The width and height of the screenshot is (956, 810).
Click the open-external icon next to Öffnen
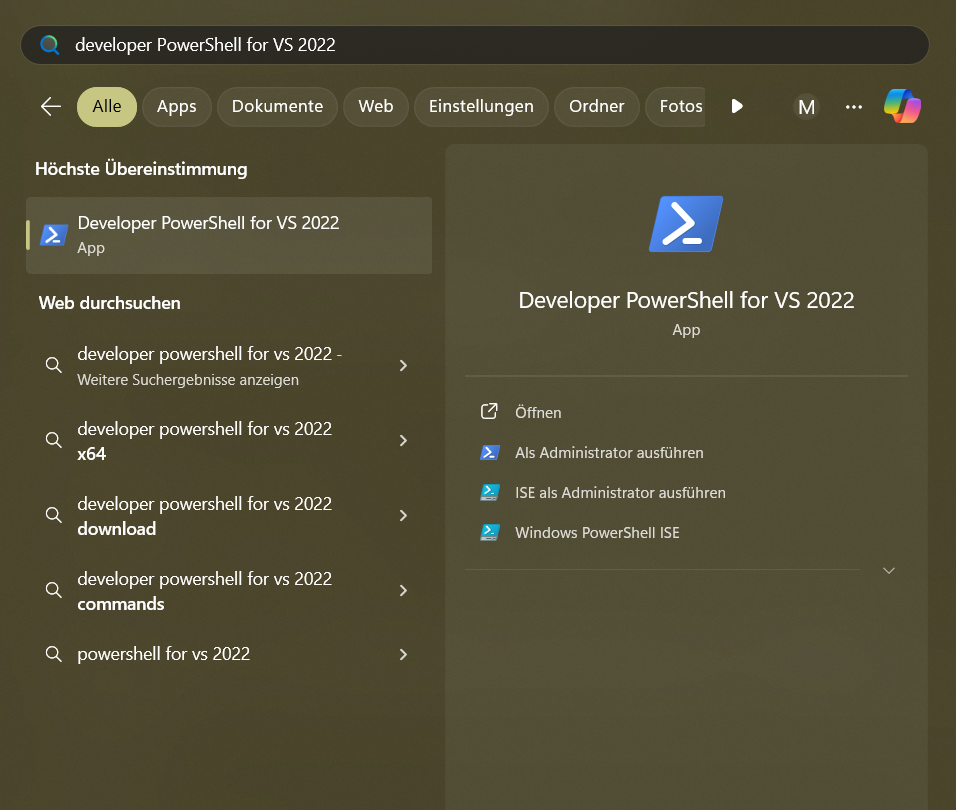click(489, 411)
